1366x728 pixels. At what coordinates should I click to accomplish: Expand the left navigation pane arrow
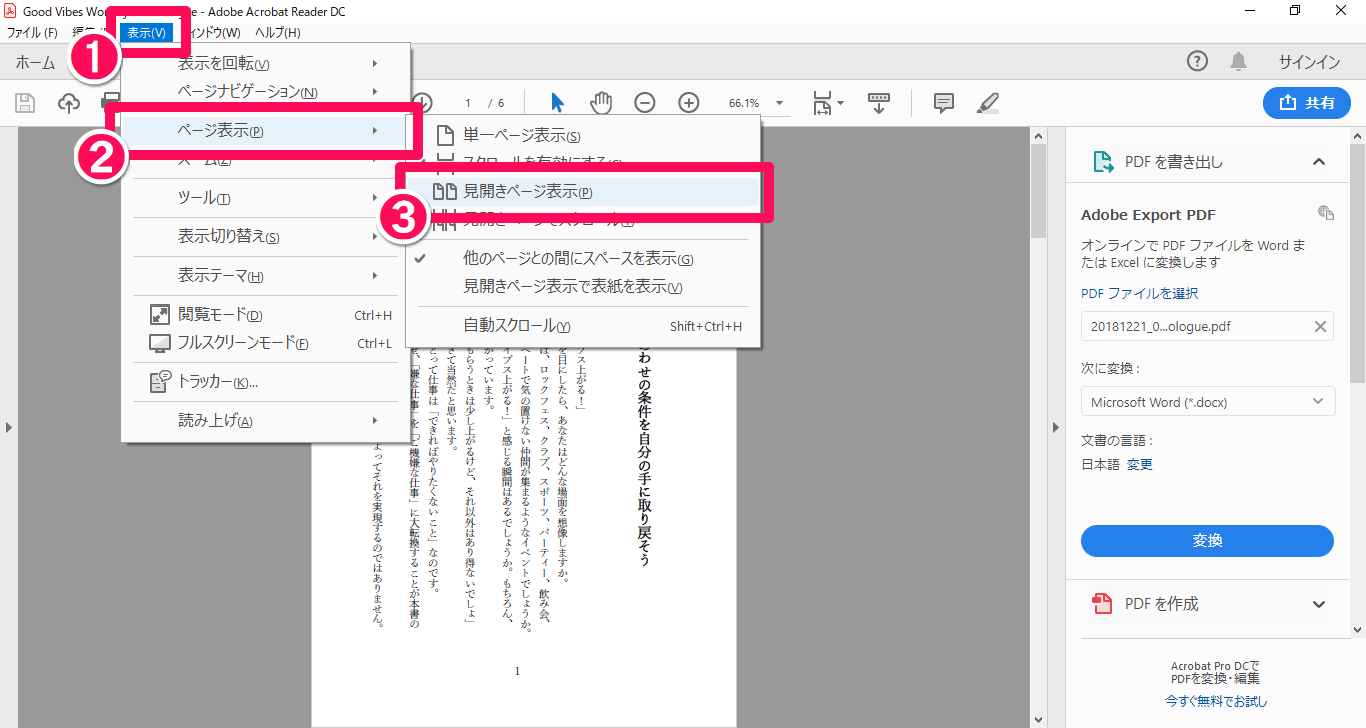(x=9, y=428)
